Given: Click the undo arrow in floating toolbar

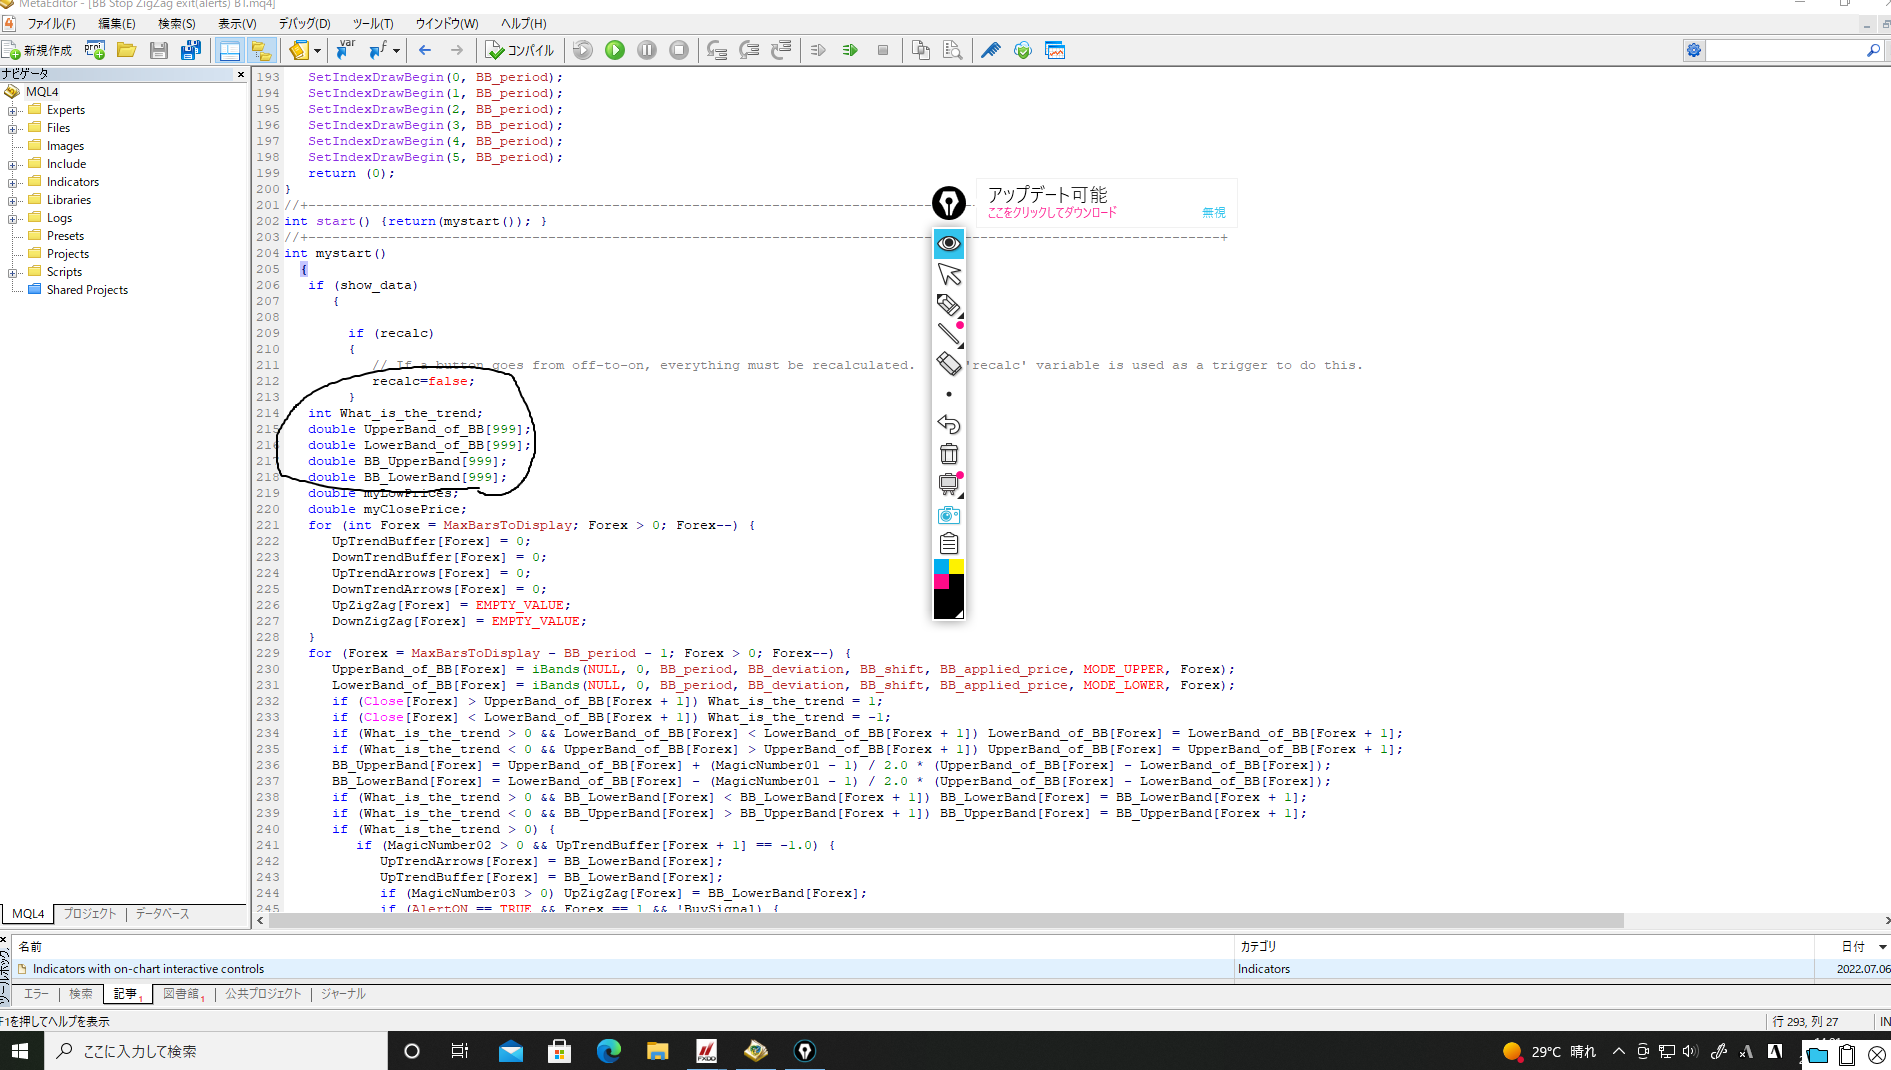Looking at the screenshot, I should (x=949, y=424).
